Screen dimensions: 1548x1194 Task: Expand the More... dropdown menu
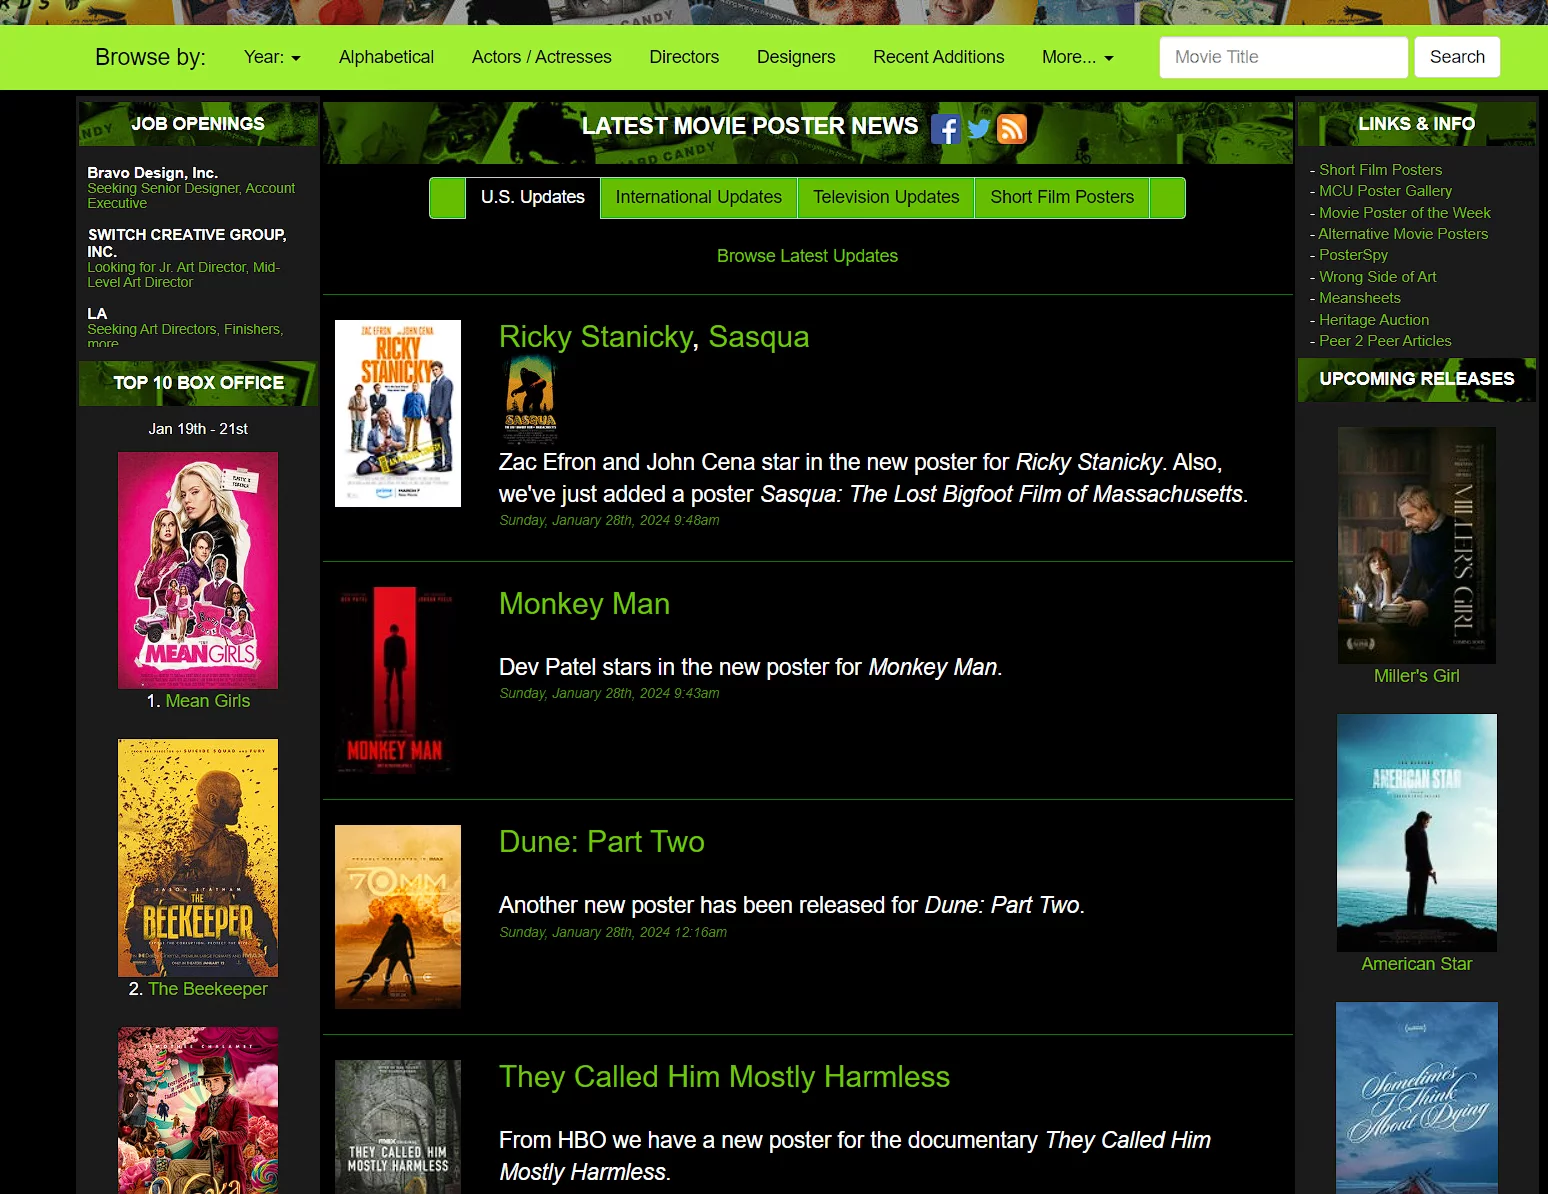(x=1077, y=57)
